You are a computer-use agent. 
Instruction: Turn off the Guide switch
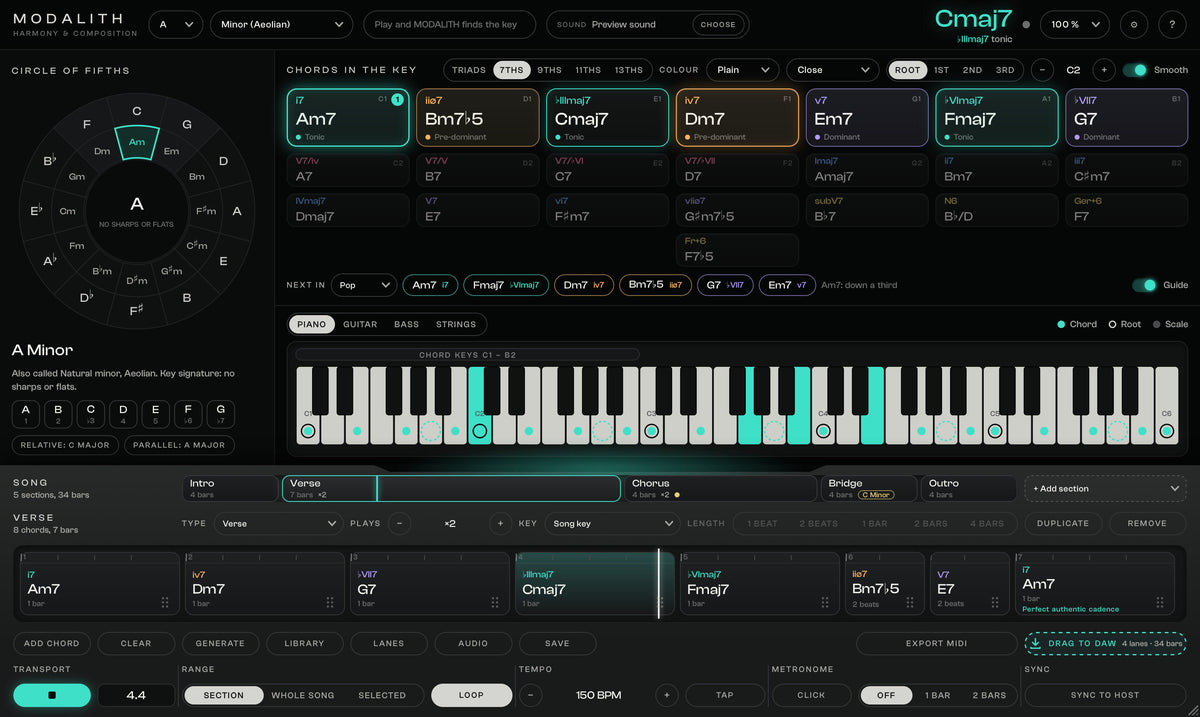(1144, 285)
